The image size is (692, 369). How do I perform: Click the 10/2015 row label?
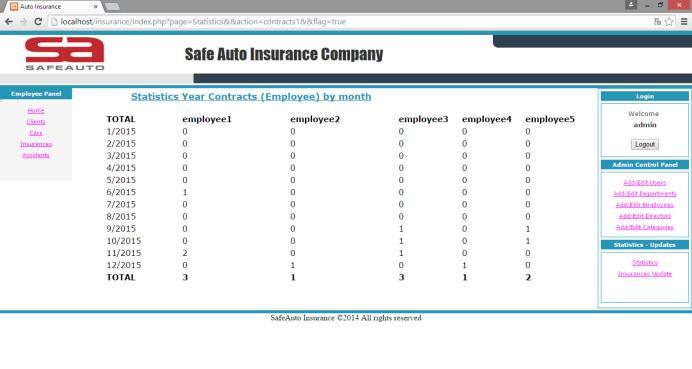tap(124, 241)
